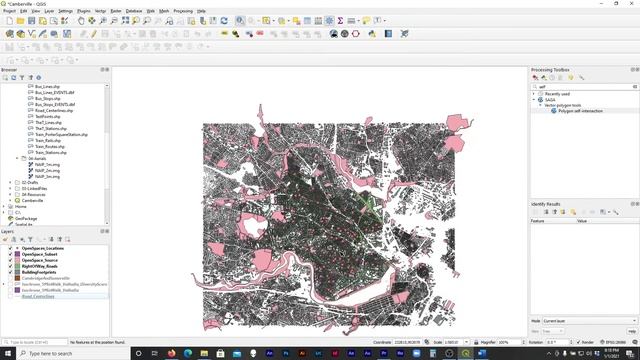Viewport: 640px width, 360px height.
Task: Enable the CambridgeAndSomerville layer checkbox
Action: coord(11,278)
